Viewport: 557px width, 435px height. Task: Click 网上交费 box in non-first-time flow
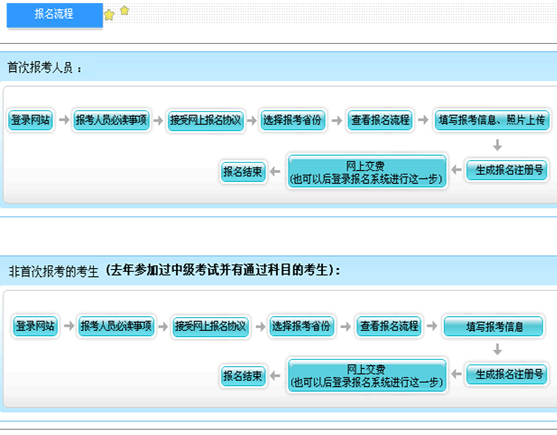click(367, 376)
